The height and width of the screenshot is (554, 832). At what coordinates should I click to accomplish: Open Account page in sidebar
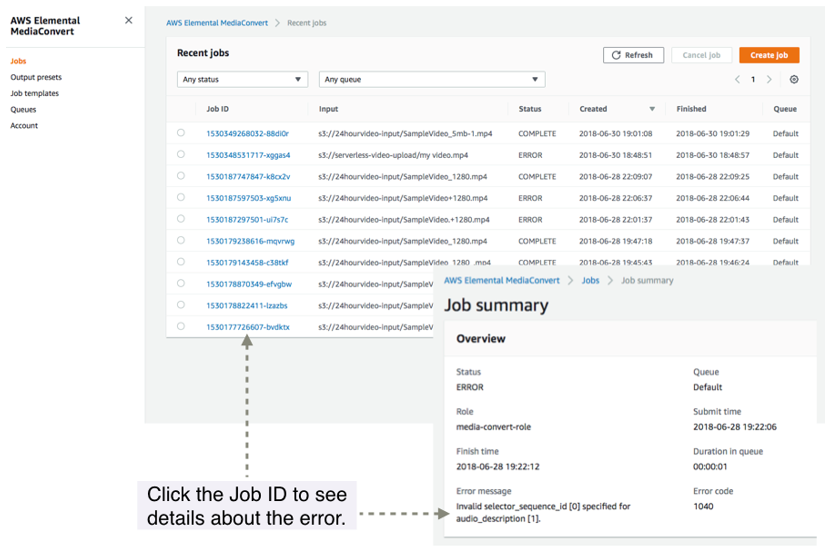point(24,125)
